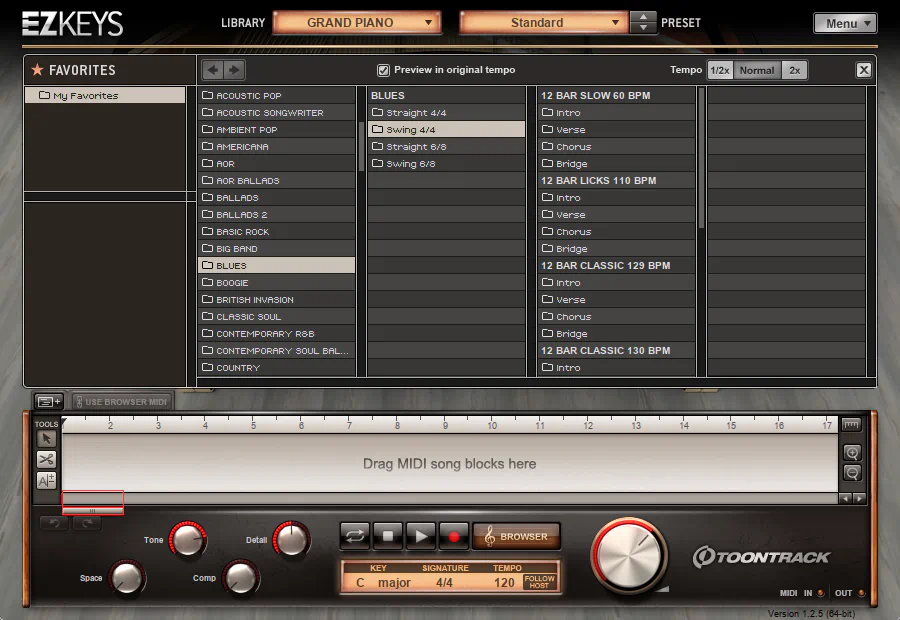Set preview tempo to 1/2x

point(720,70)
